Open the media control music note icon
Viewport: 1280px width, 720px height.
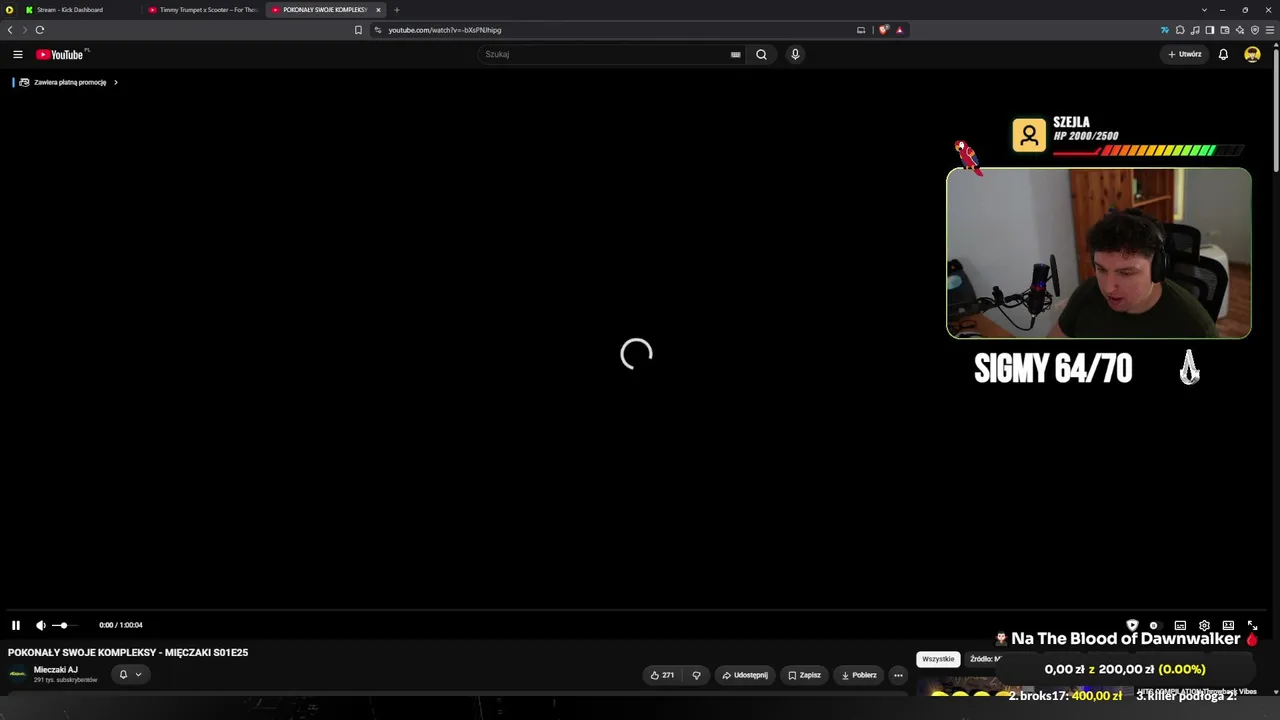1195,30
